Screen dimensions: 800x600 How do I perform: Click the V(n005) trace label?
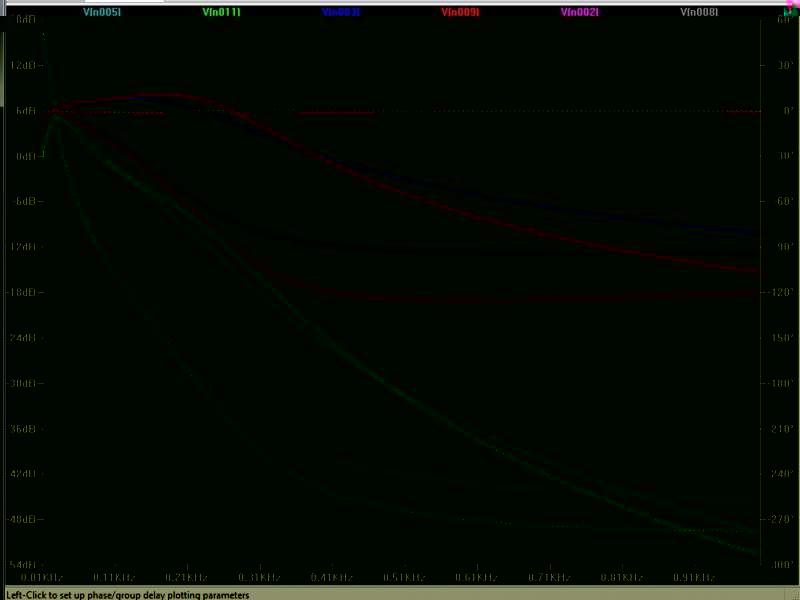[102, 12]
